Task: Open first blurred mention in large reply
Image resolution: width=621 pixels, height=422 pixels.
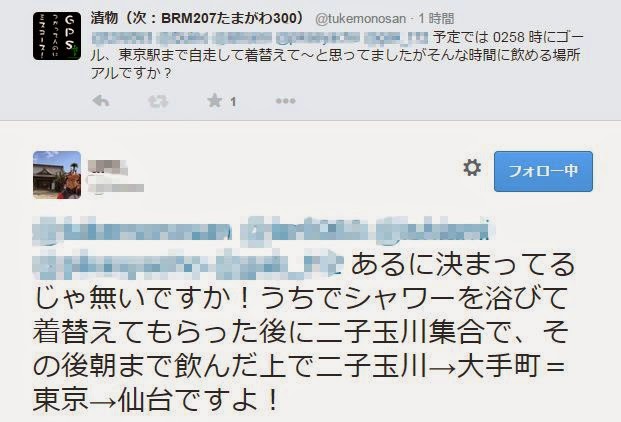Action: (x=133, y=230)
